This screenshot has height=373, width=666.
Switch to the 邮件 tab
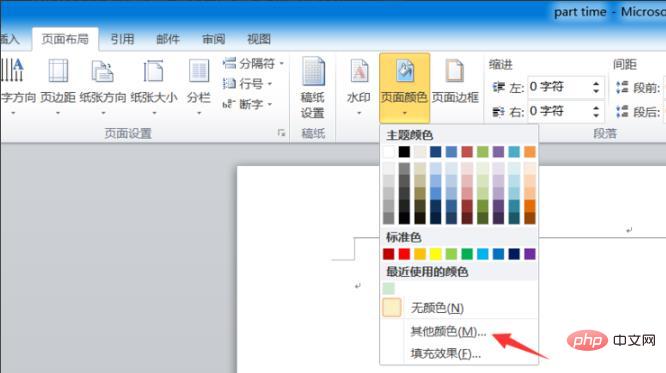click(x=168, y=39)
